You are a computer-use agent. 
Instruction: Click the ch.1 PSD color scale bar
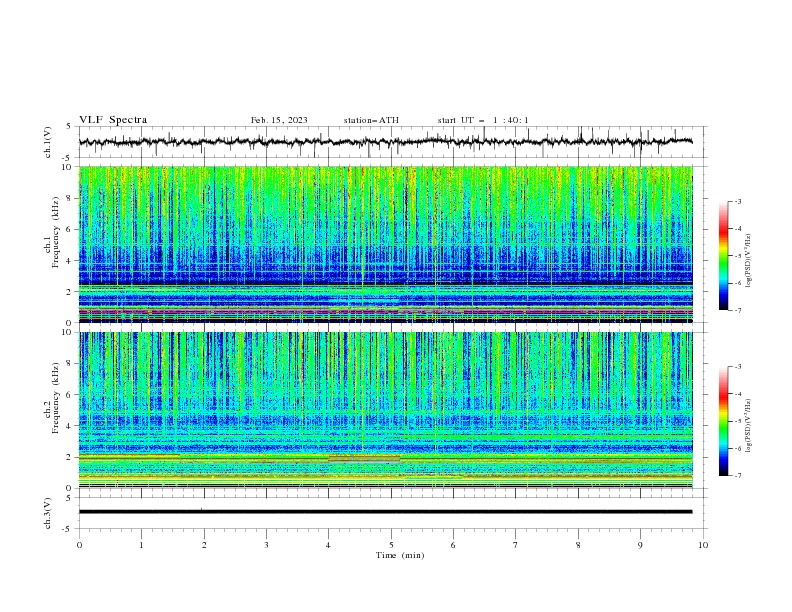[723, 256]
